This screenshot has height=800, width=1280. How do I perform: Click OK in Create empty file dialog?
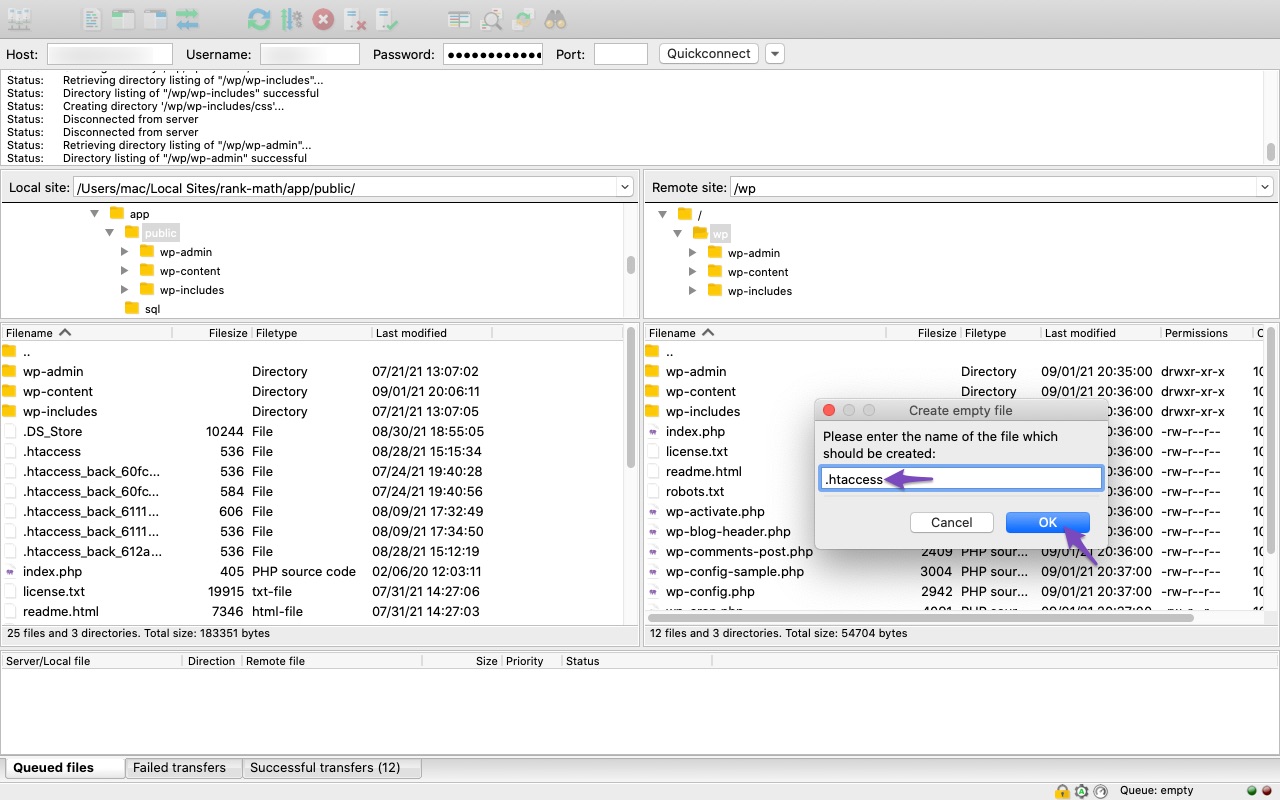1048,522
